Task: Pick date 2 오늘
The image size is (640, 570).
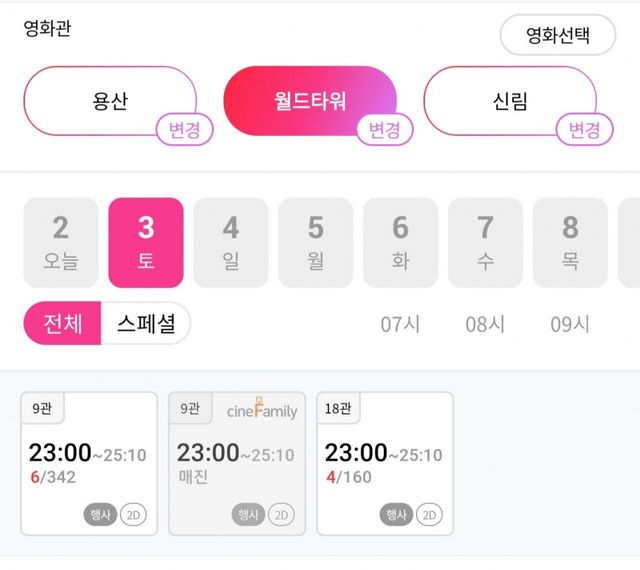Action: click(61, 242)
